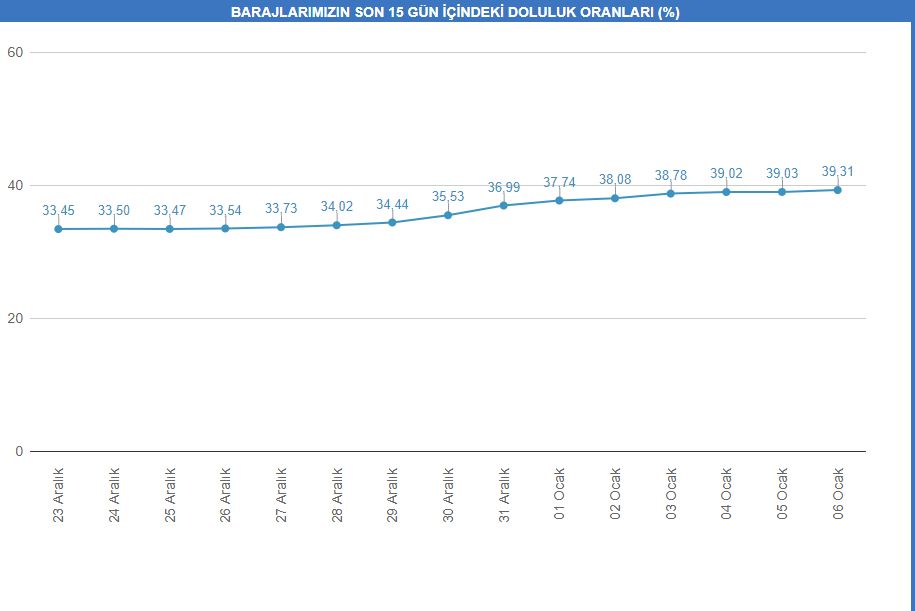The image size is (915, 611).
Task: Click the 36,99 value label
Action: (504, 187)
